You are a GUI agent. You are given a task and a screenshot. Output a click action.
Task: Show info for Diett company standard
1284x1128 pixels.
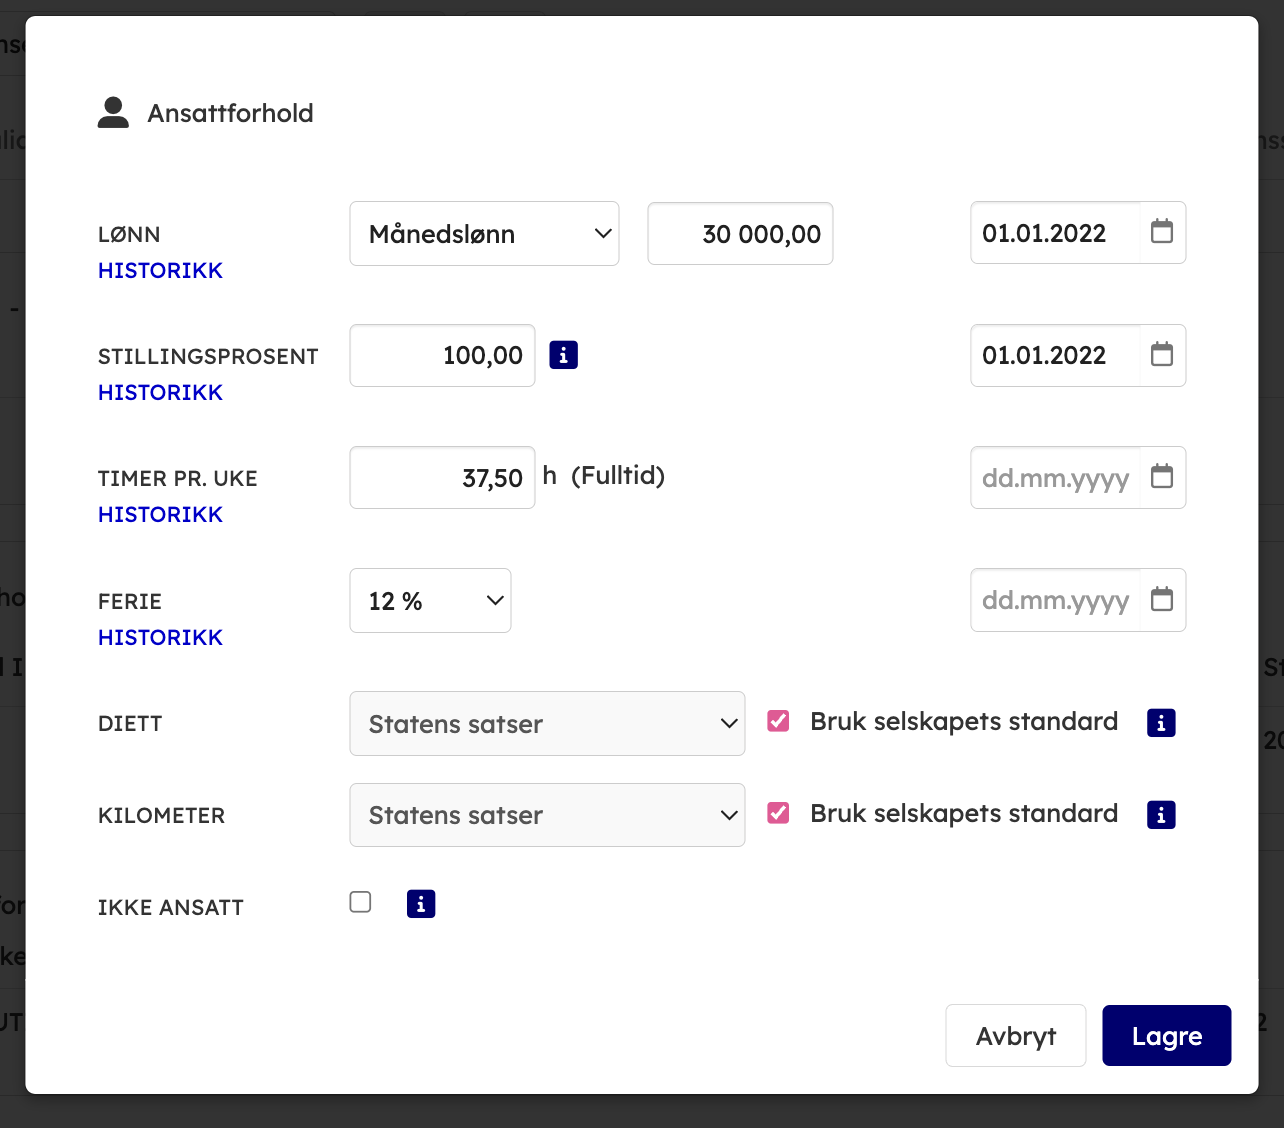1160,723
